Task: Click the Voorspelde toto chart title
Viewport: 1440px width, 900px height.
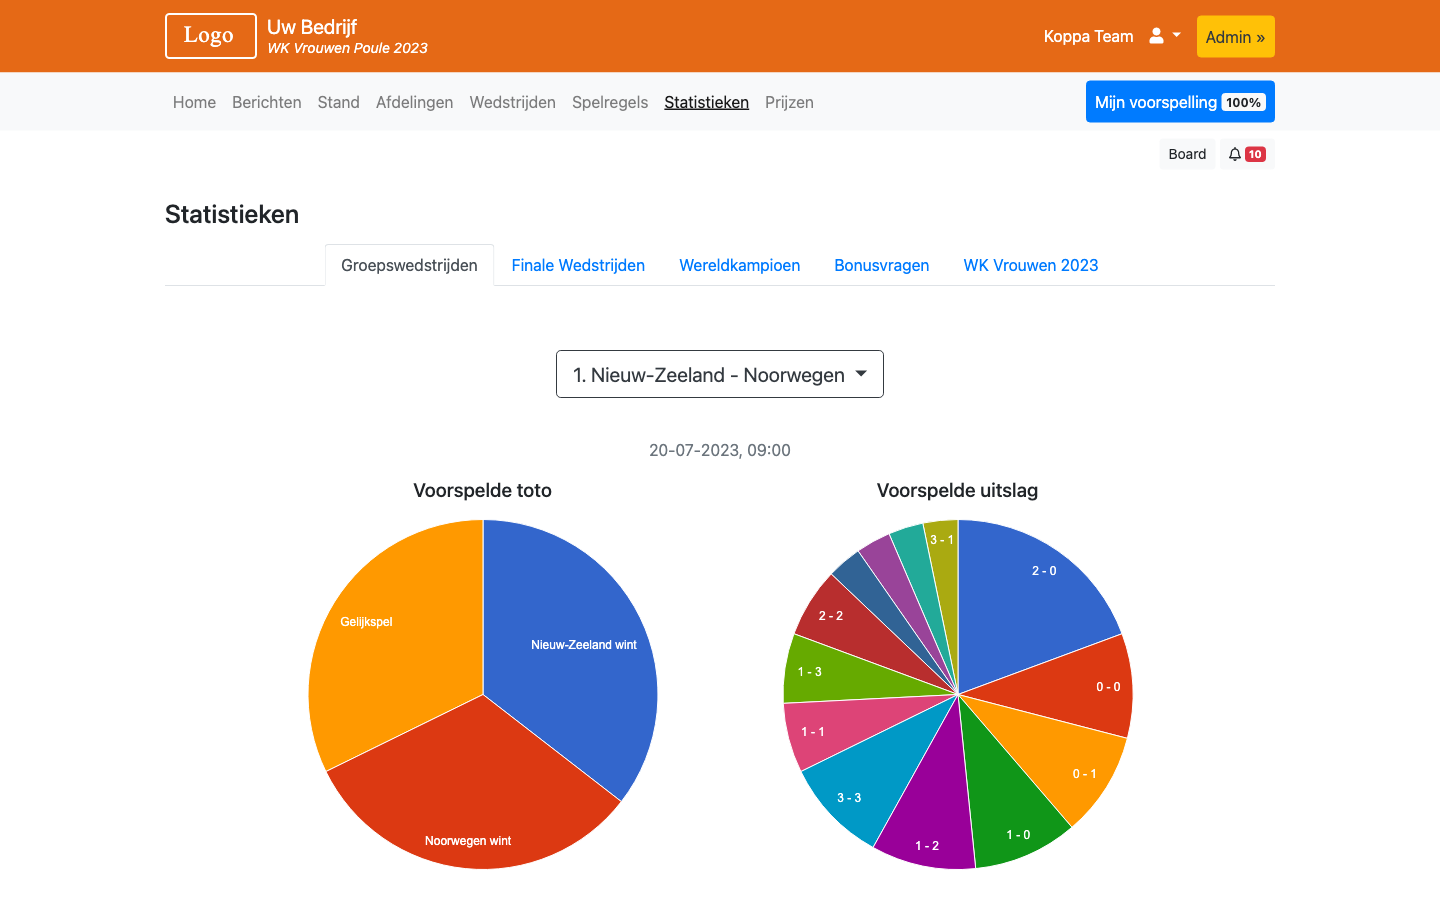Action: [483, 490]
